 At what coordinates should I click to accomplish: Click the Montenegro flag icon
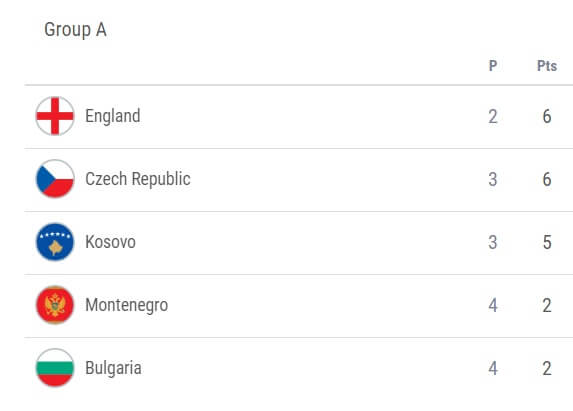55,305
